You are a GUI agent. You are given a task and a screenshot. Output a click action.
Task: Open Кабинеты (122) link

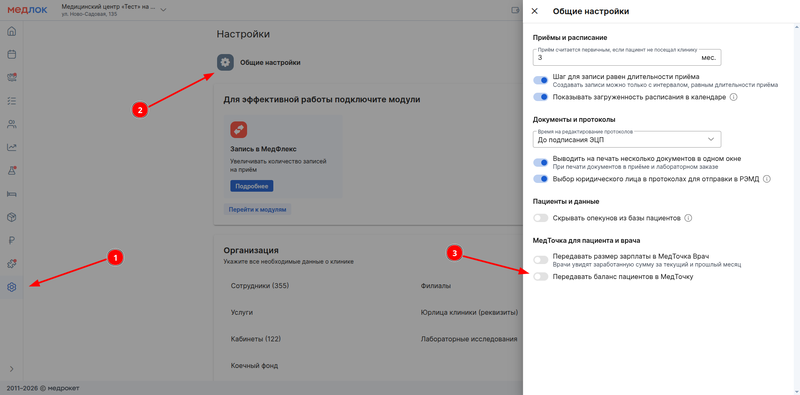[256, 339]
